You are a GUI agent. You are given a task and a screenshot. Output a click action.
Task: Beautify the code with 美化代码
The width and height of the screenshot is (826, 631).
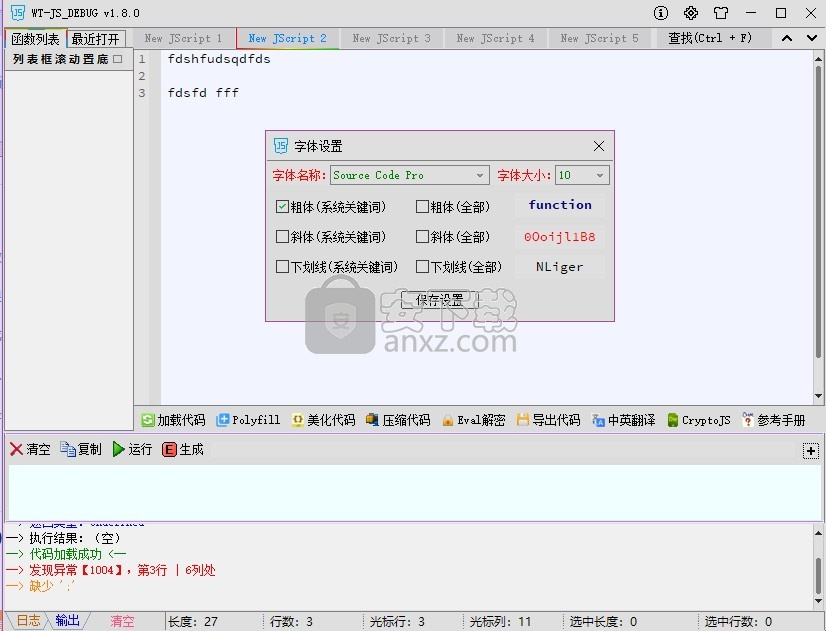click(x=323, y=420)
